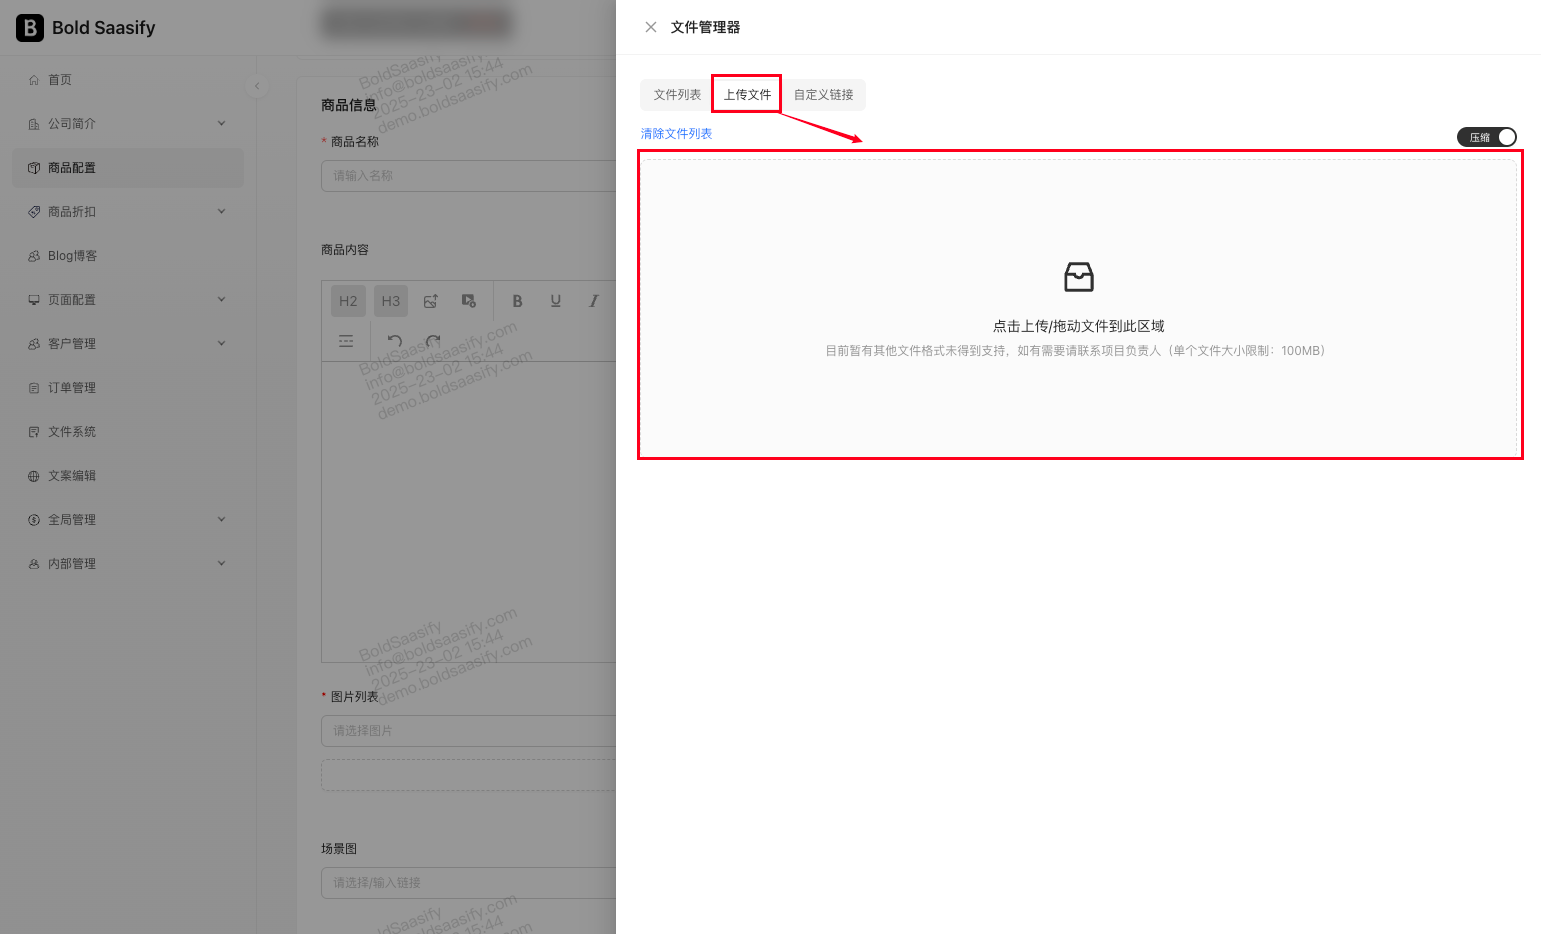The width and height of the screenshot is (1541, 934).
Task: Toggle italic formatting in the editor
Action: coord(594,301)
